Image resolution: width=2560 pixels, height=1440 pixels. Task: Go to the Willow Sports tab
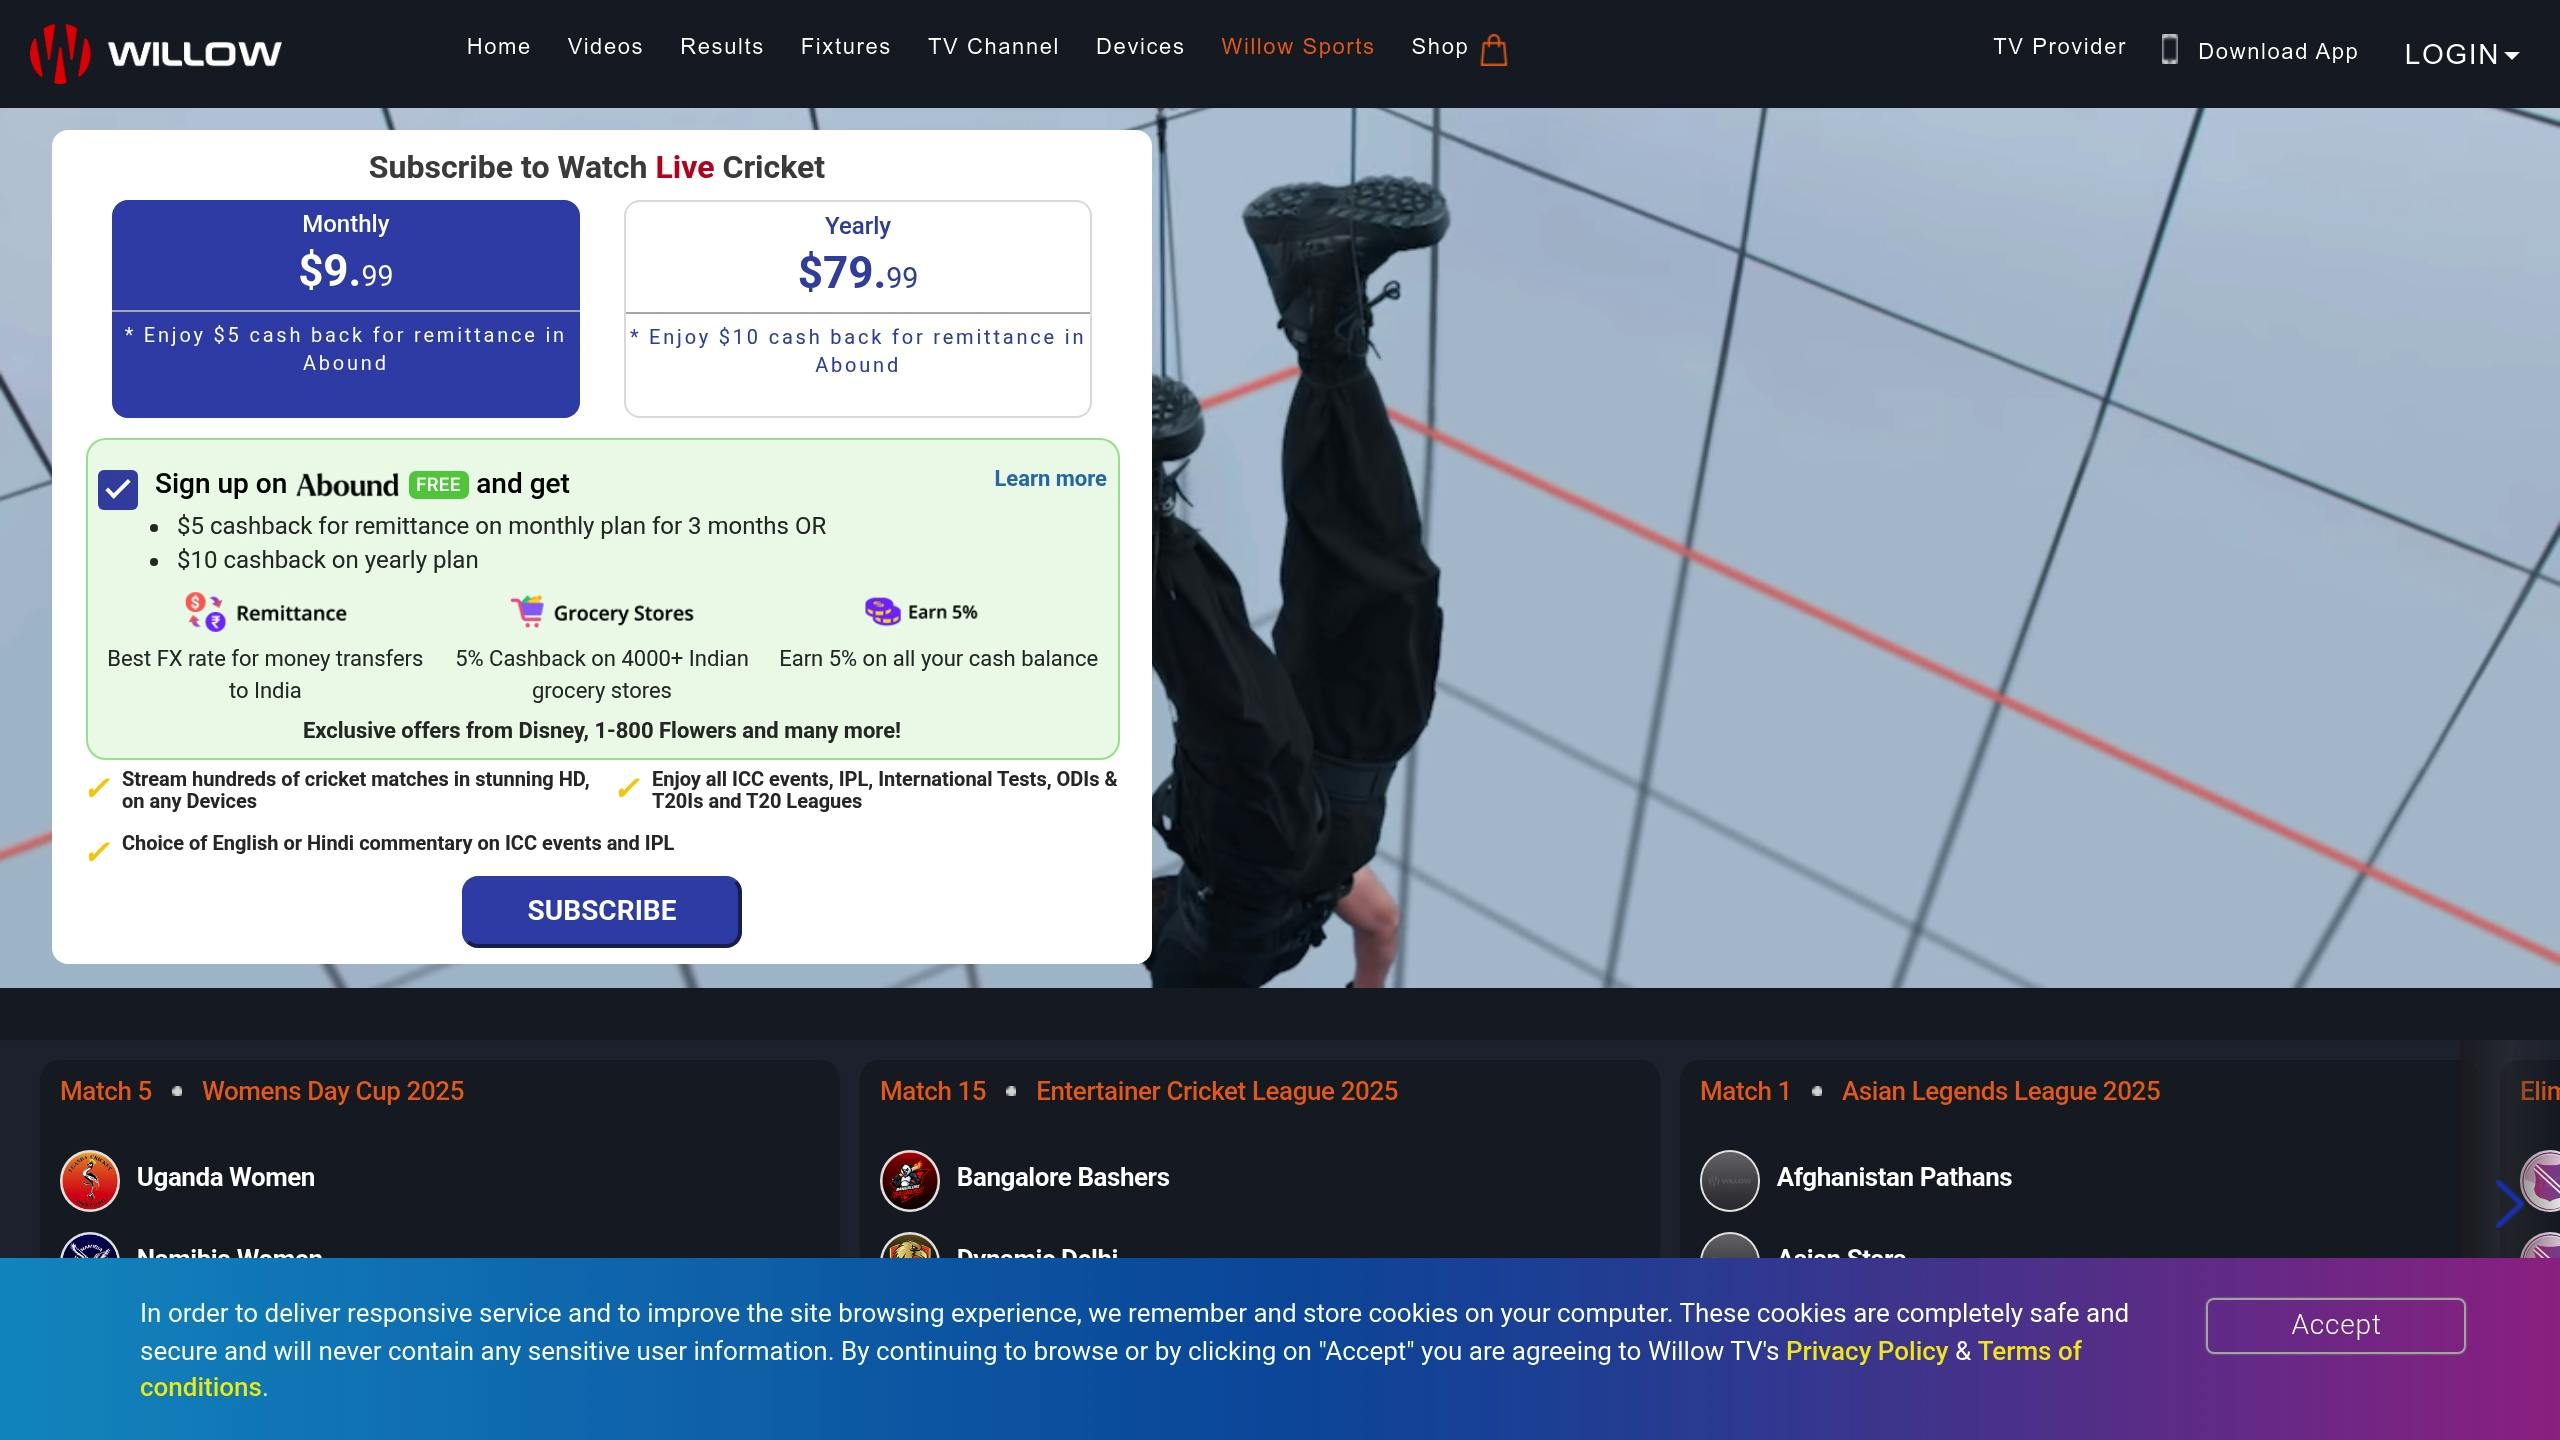(1297, 47)
